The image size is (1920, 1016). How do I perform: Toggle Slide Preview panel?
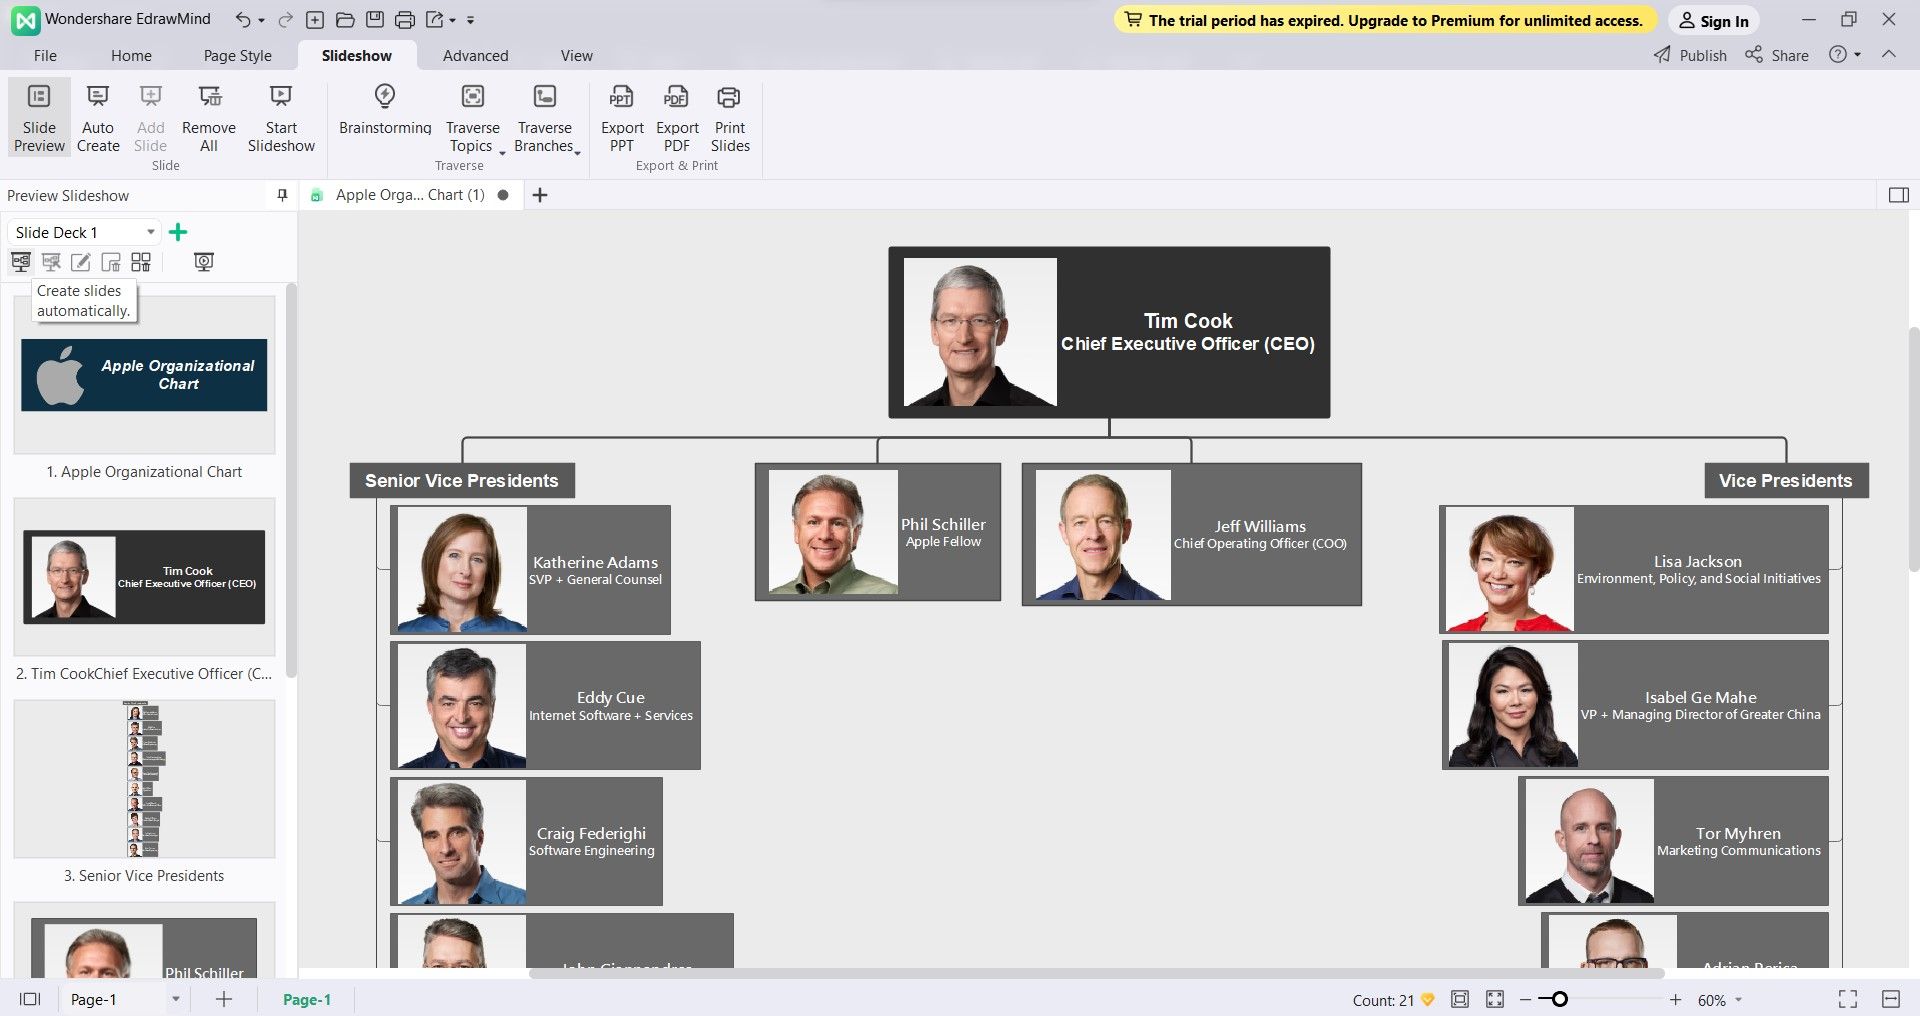pos(39,118)
